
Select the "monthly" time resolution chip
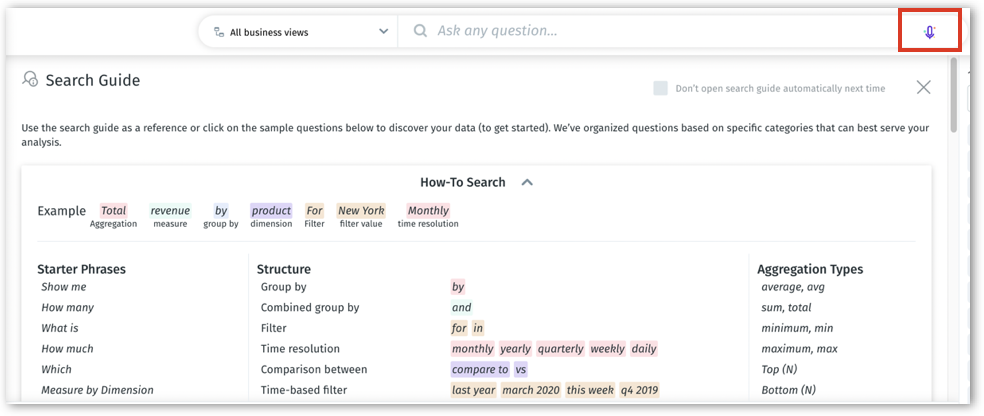(x=472, y=349)
